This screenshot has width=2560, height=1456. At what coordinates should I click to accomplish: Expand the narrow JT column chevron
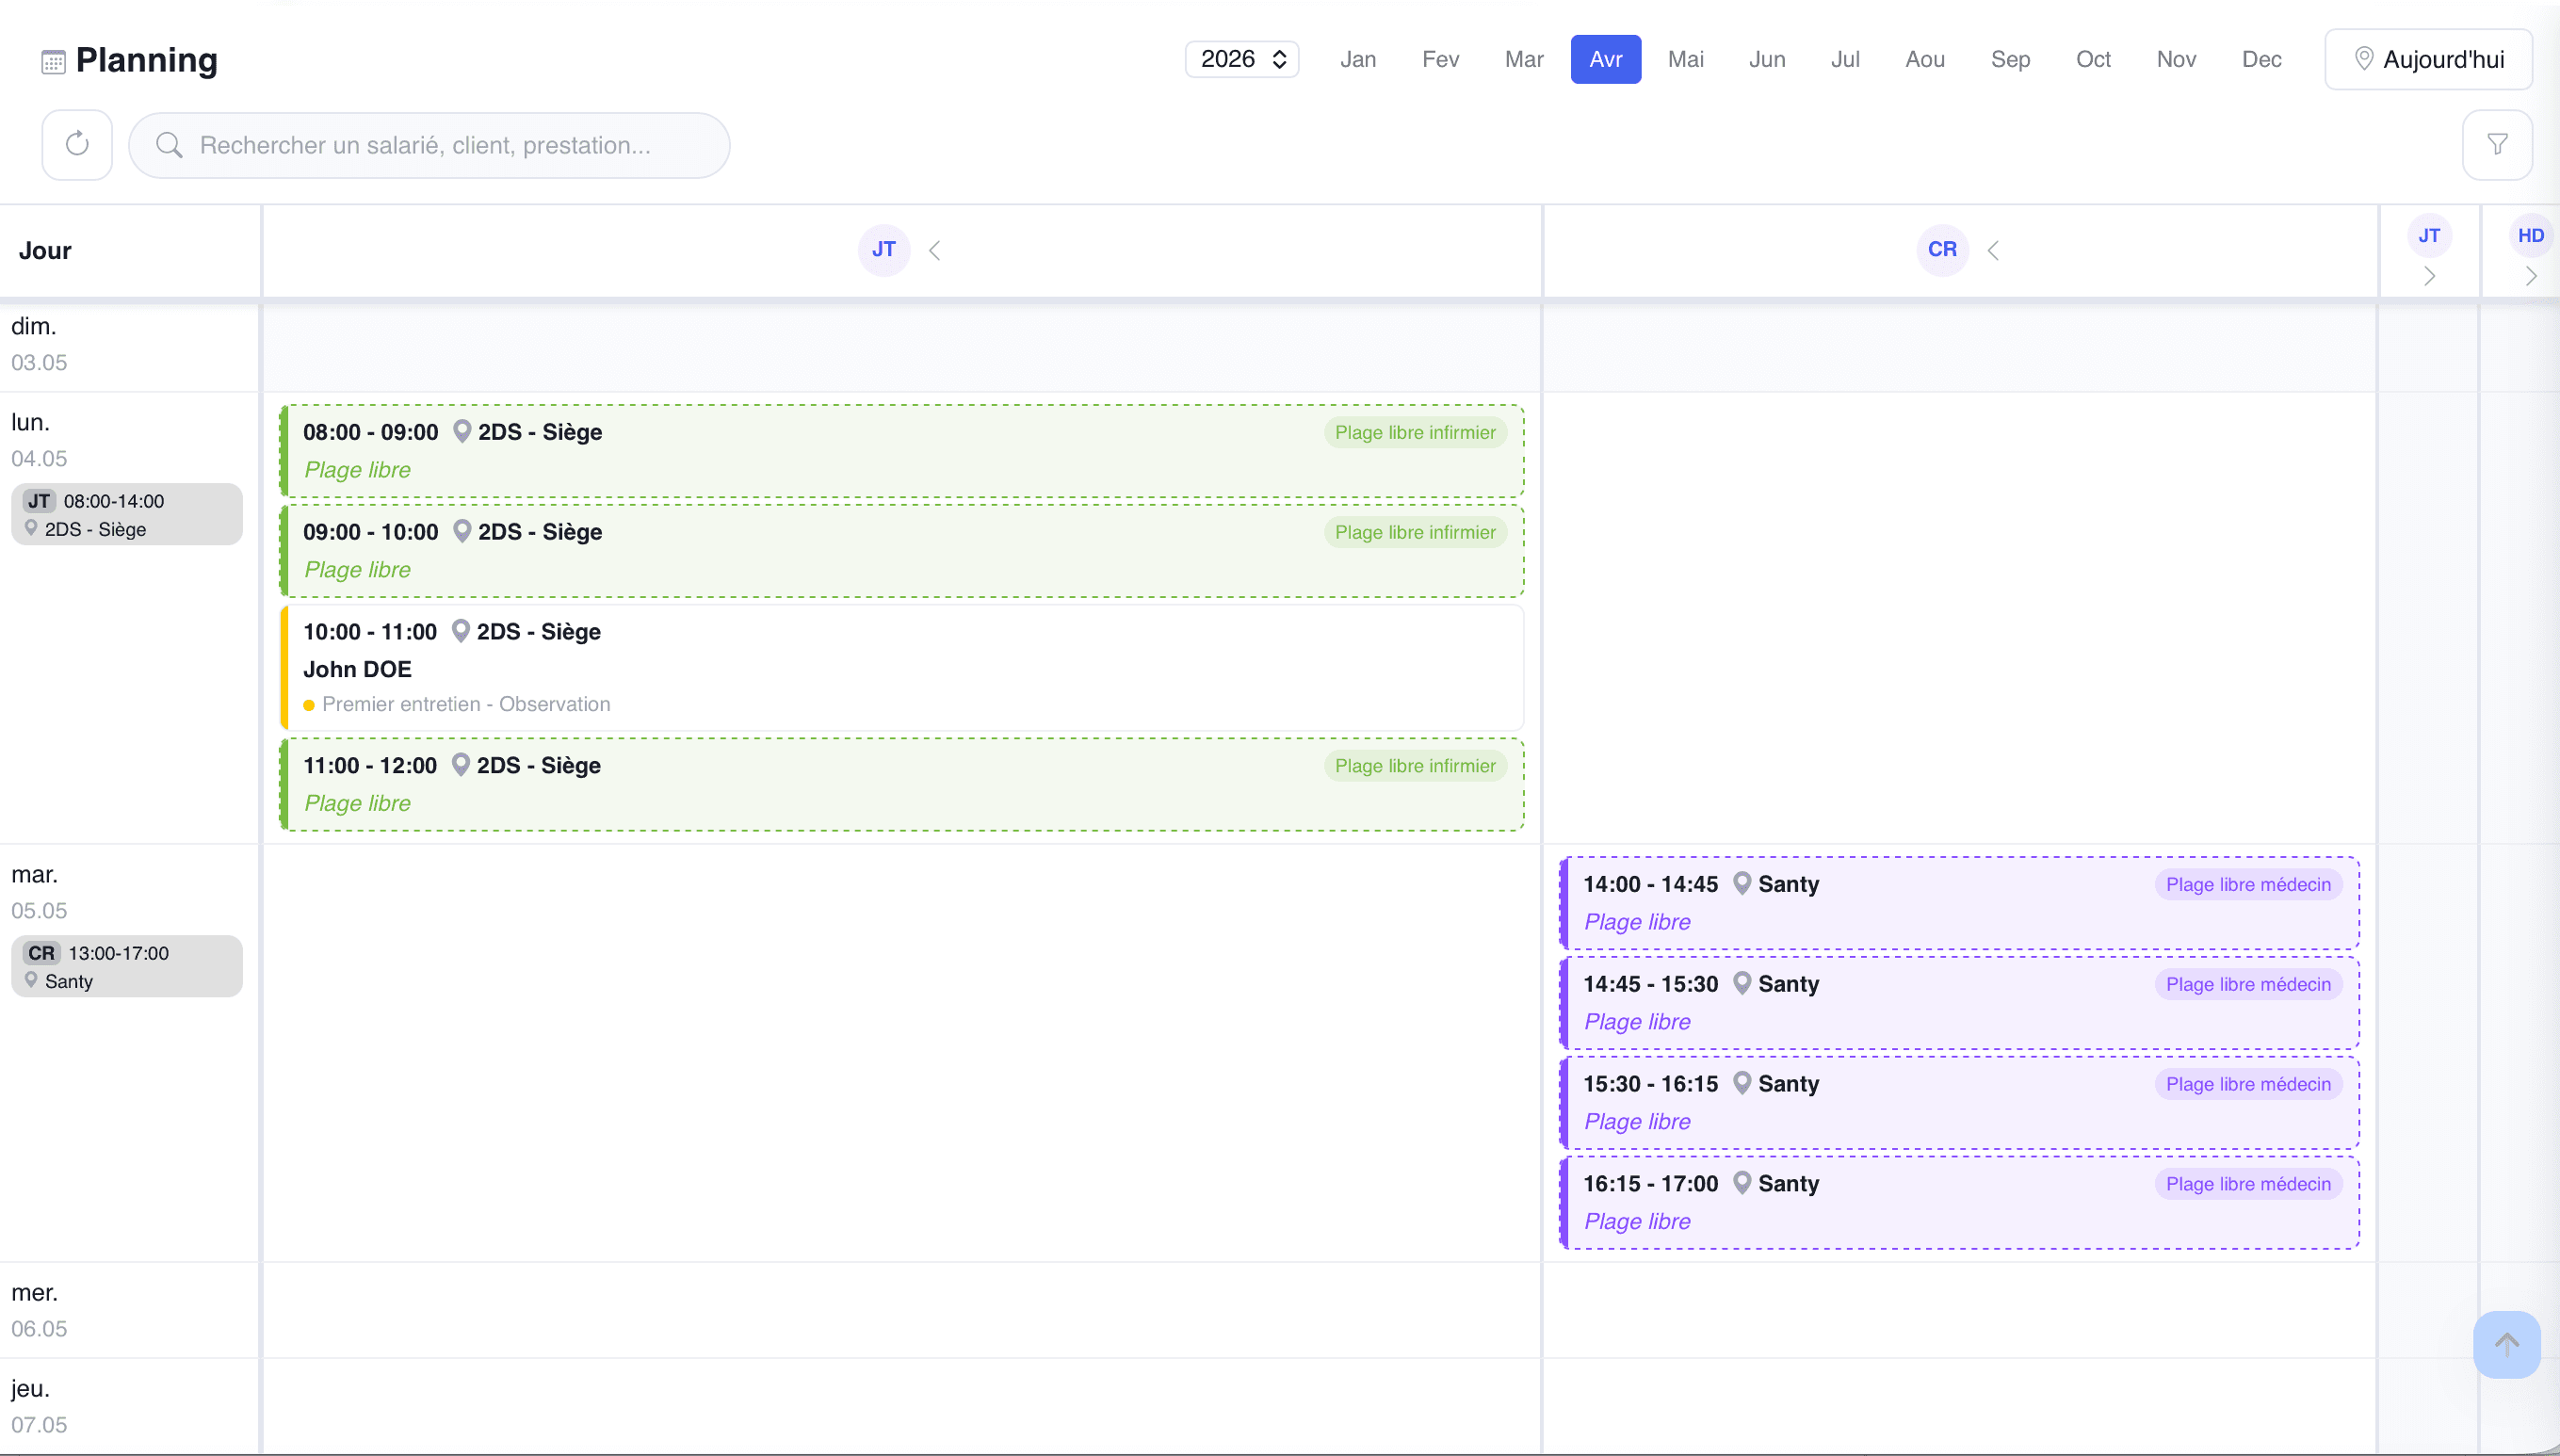point(2429,277)
